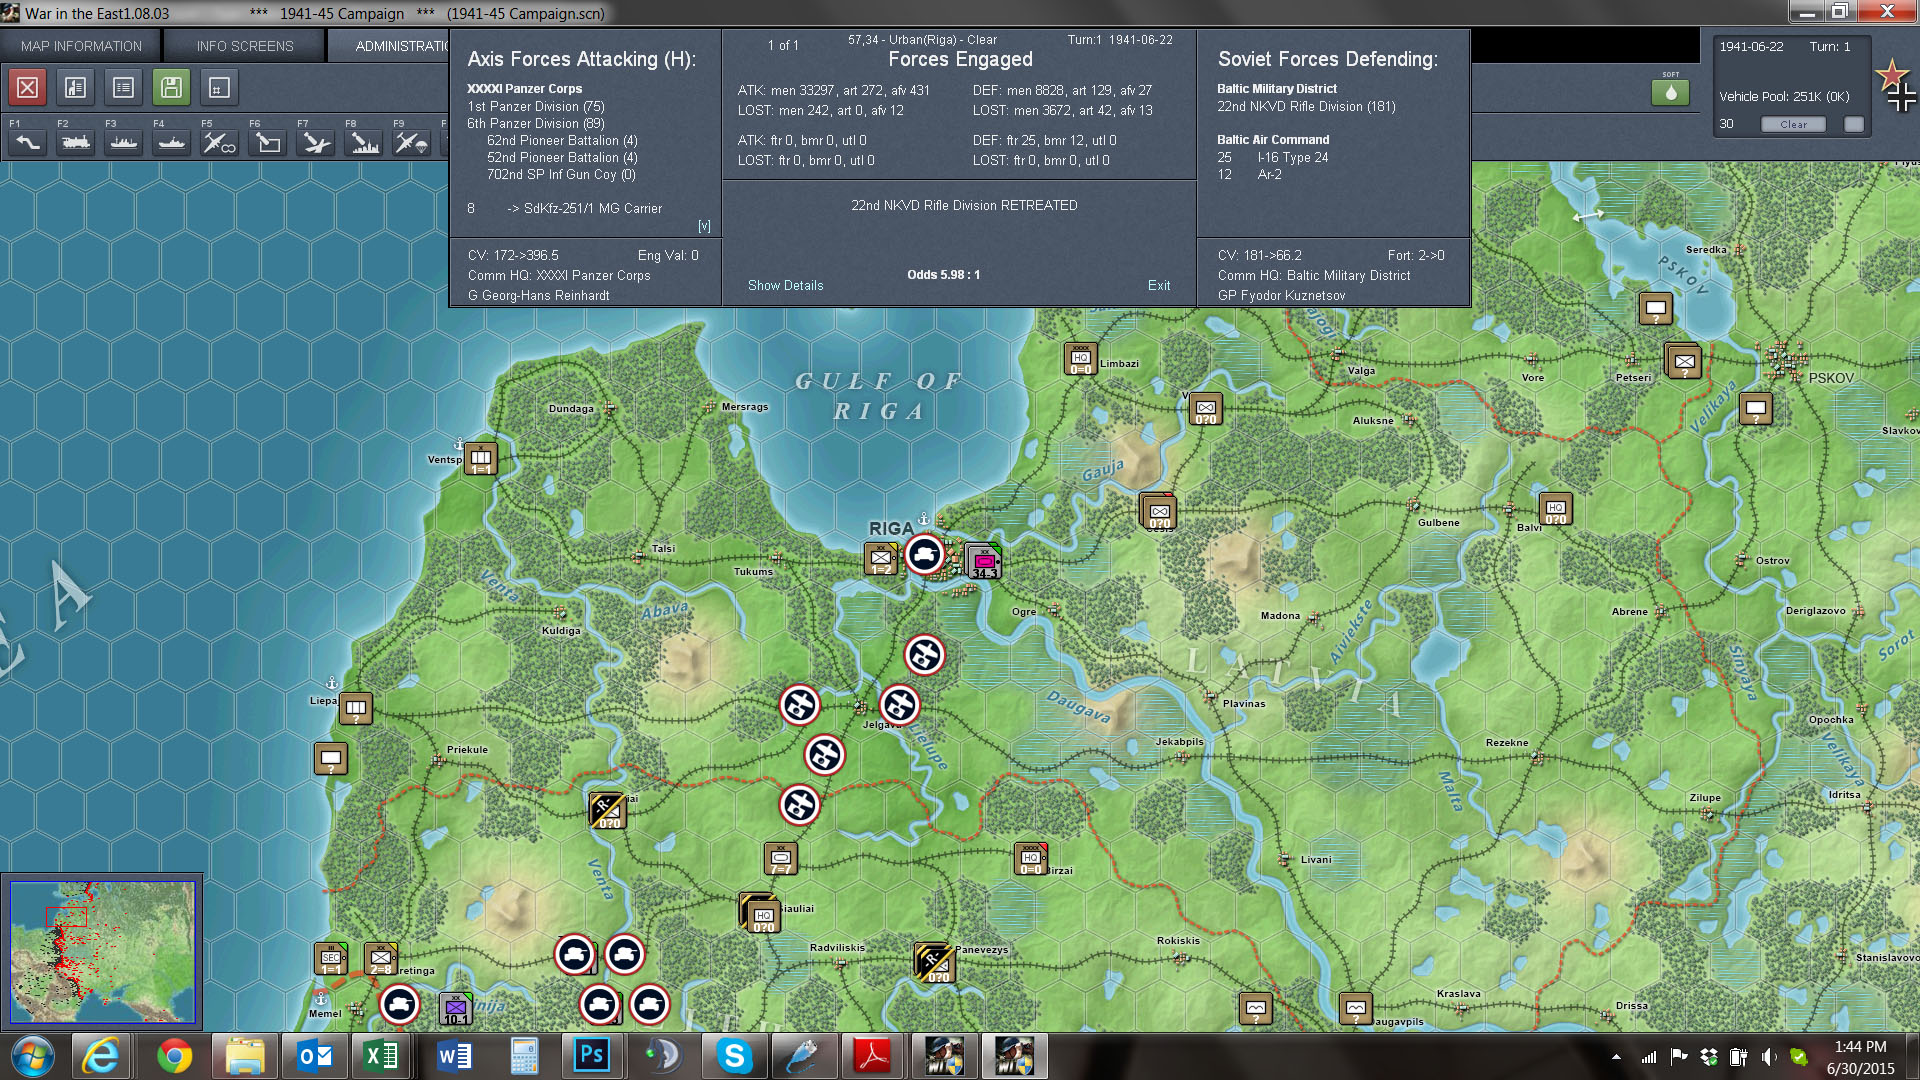
Task: Click XXXXI Panzer Corps heading
Action: pyautogui.click(x=524, y=89)
